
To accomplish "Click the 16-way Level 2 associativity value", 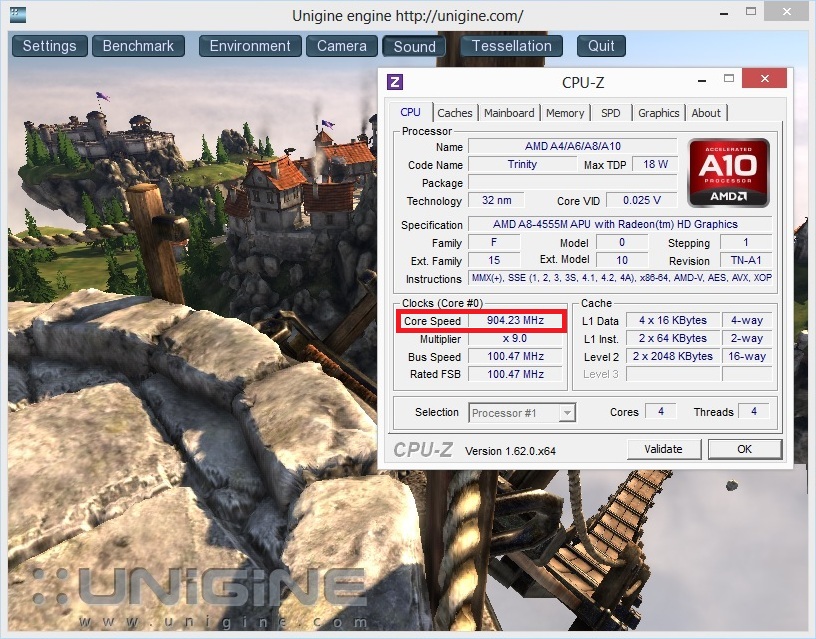I will [x=747, y=356].
